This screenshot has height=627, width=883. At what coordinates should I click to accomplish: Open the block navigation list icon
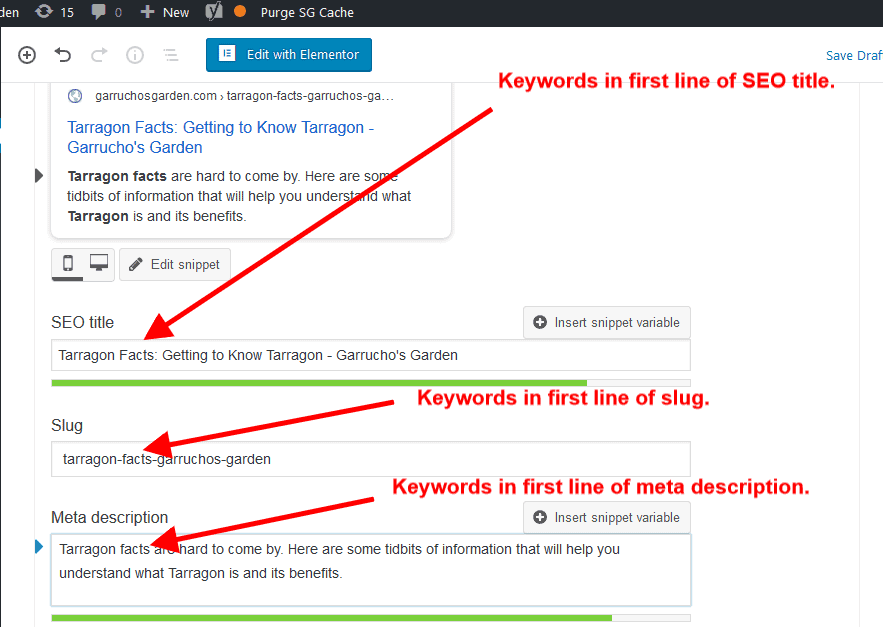coord(171,55)
